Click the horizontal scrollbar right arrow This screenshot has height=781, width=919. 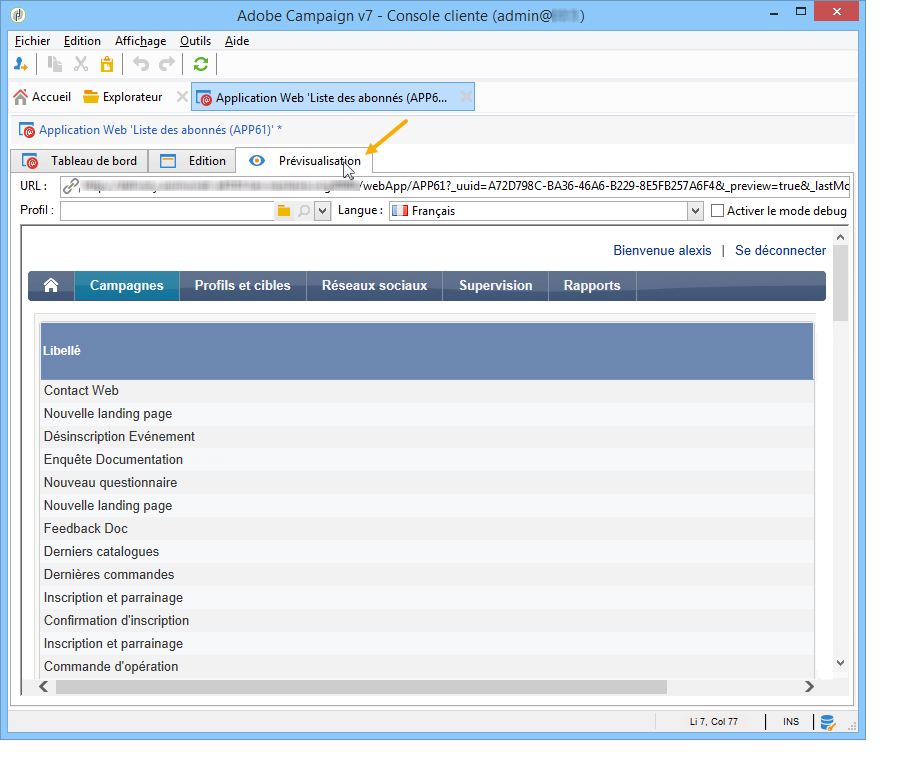point(809,687)
